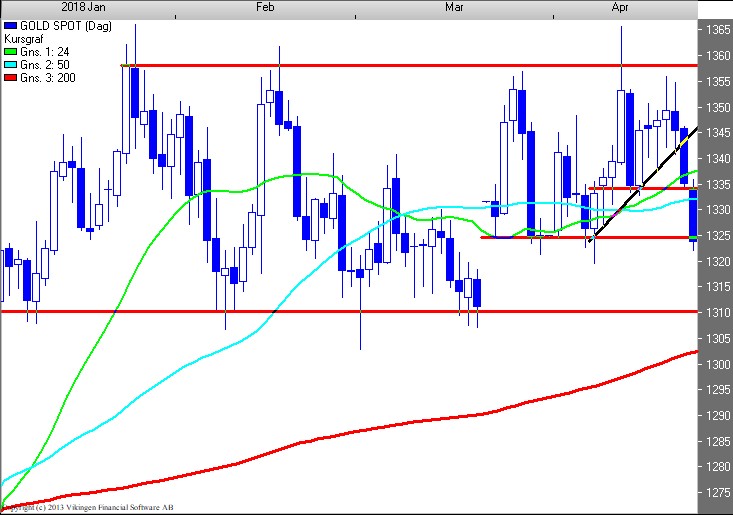Click the 1280 price axis label
The height and width of the screenshot is (515, 733).
coord(718,467)
